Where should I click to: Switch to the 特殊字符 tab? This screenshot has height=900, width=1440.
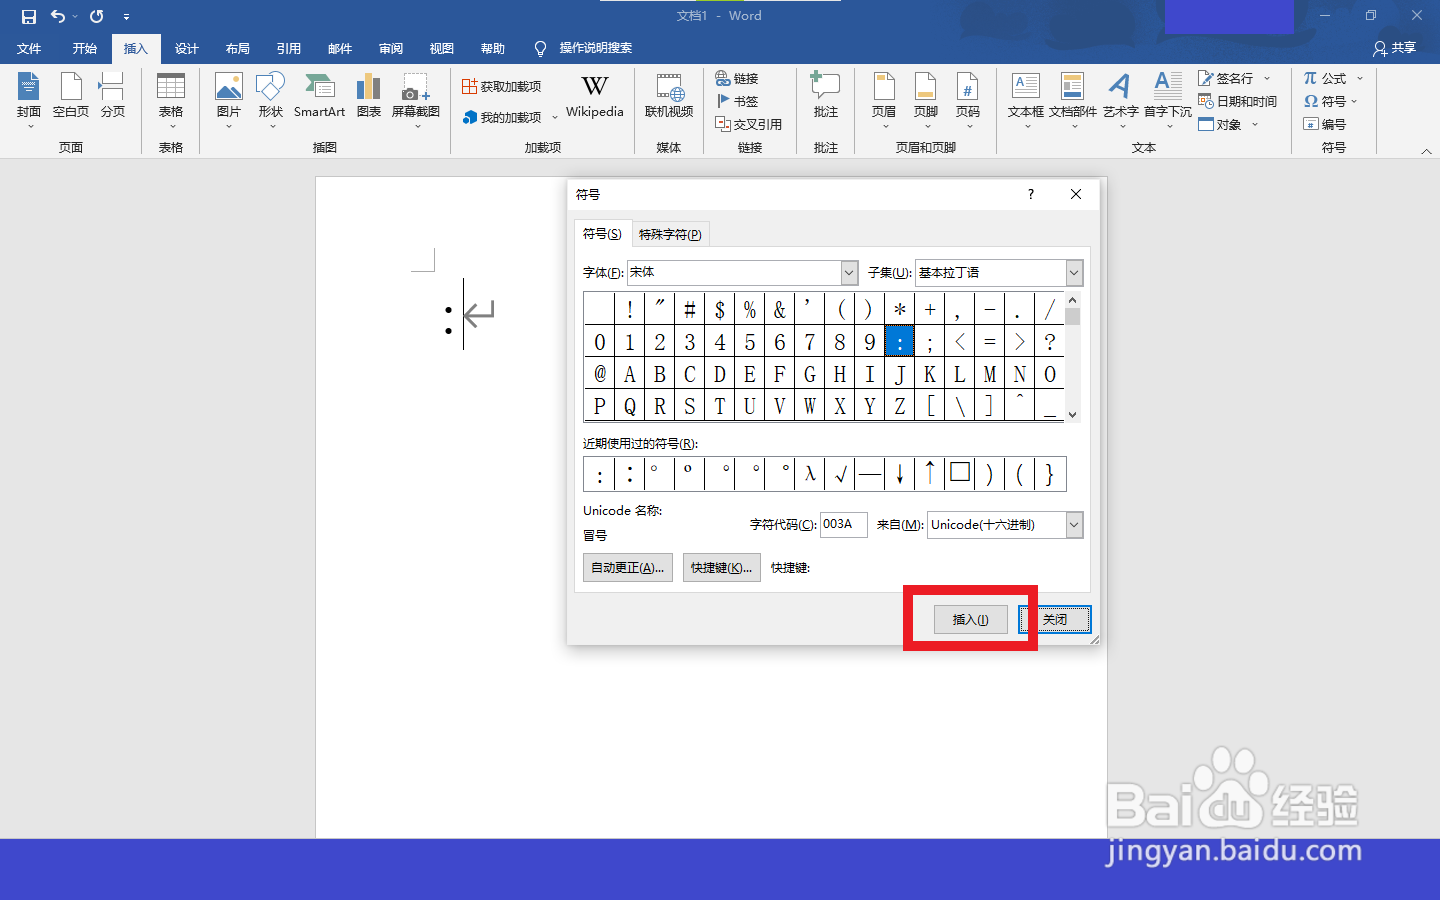670,233
